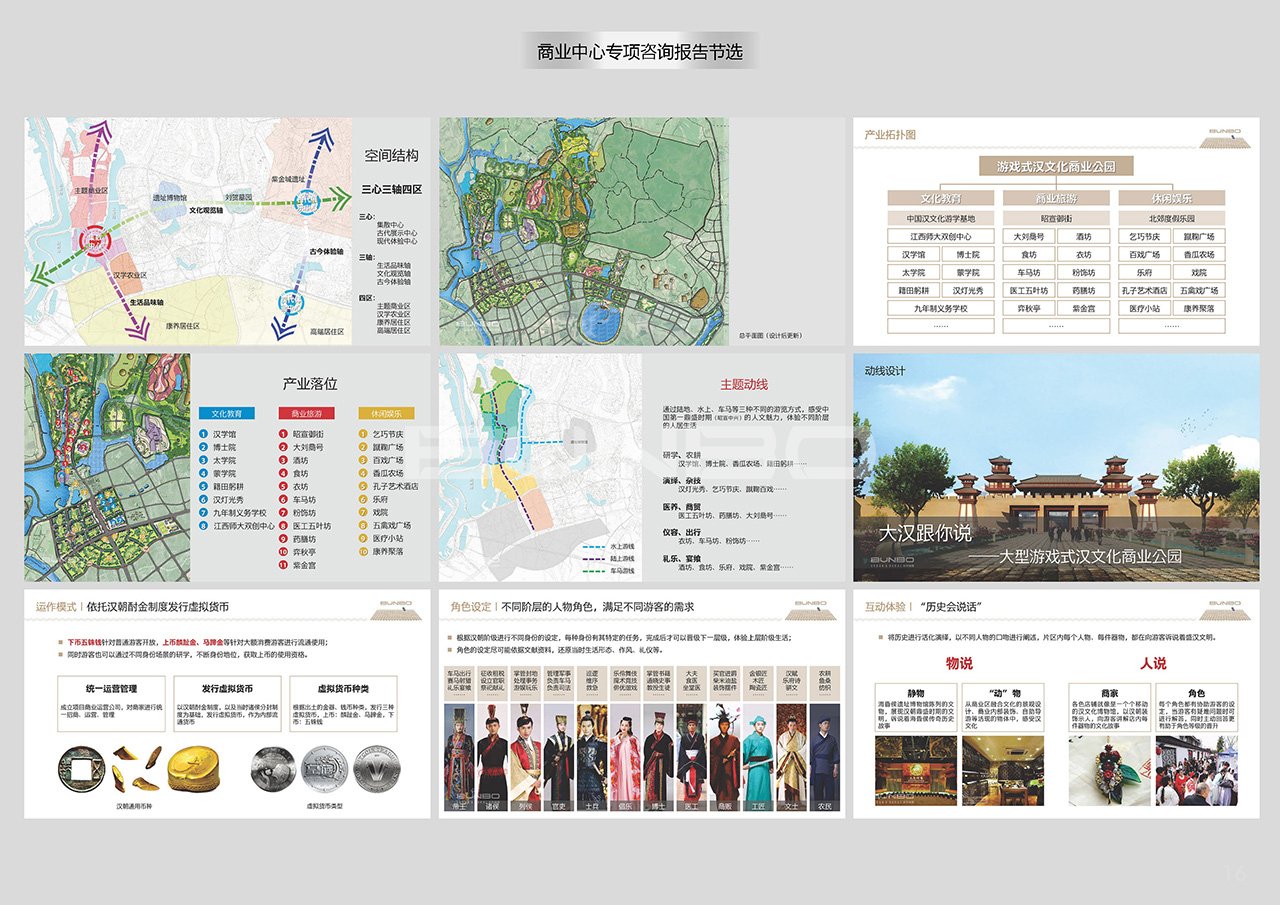Screen dimensions: 1280x905
Task: Open the 帝王 character costume photo
Action: point(459,755)
